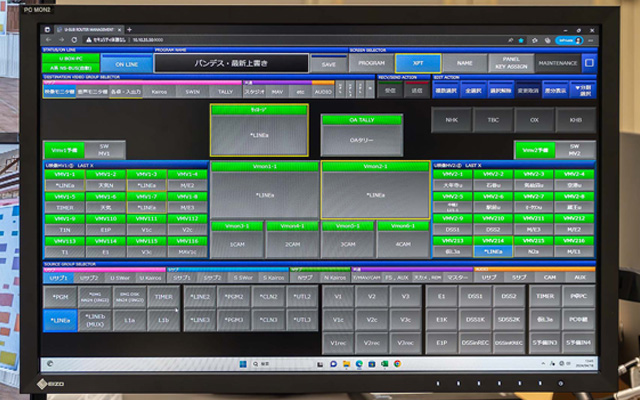Click the TIMER source in right panel

point(541,297)
